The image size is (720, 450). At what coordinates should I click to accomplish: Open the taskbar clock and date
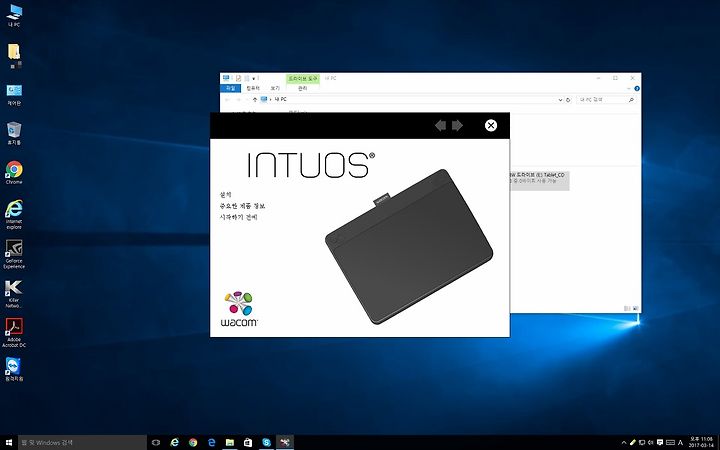pyautogui.click(x=701, y=443)
